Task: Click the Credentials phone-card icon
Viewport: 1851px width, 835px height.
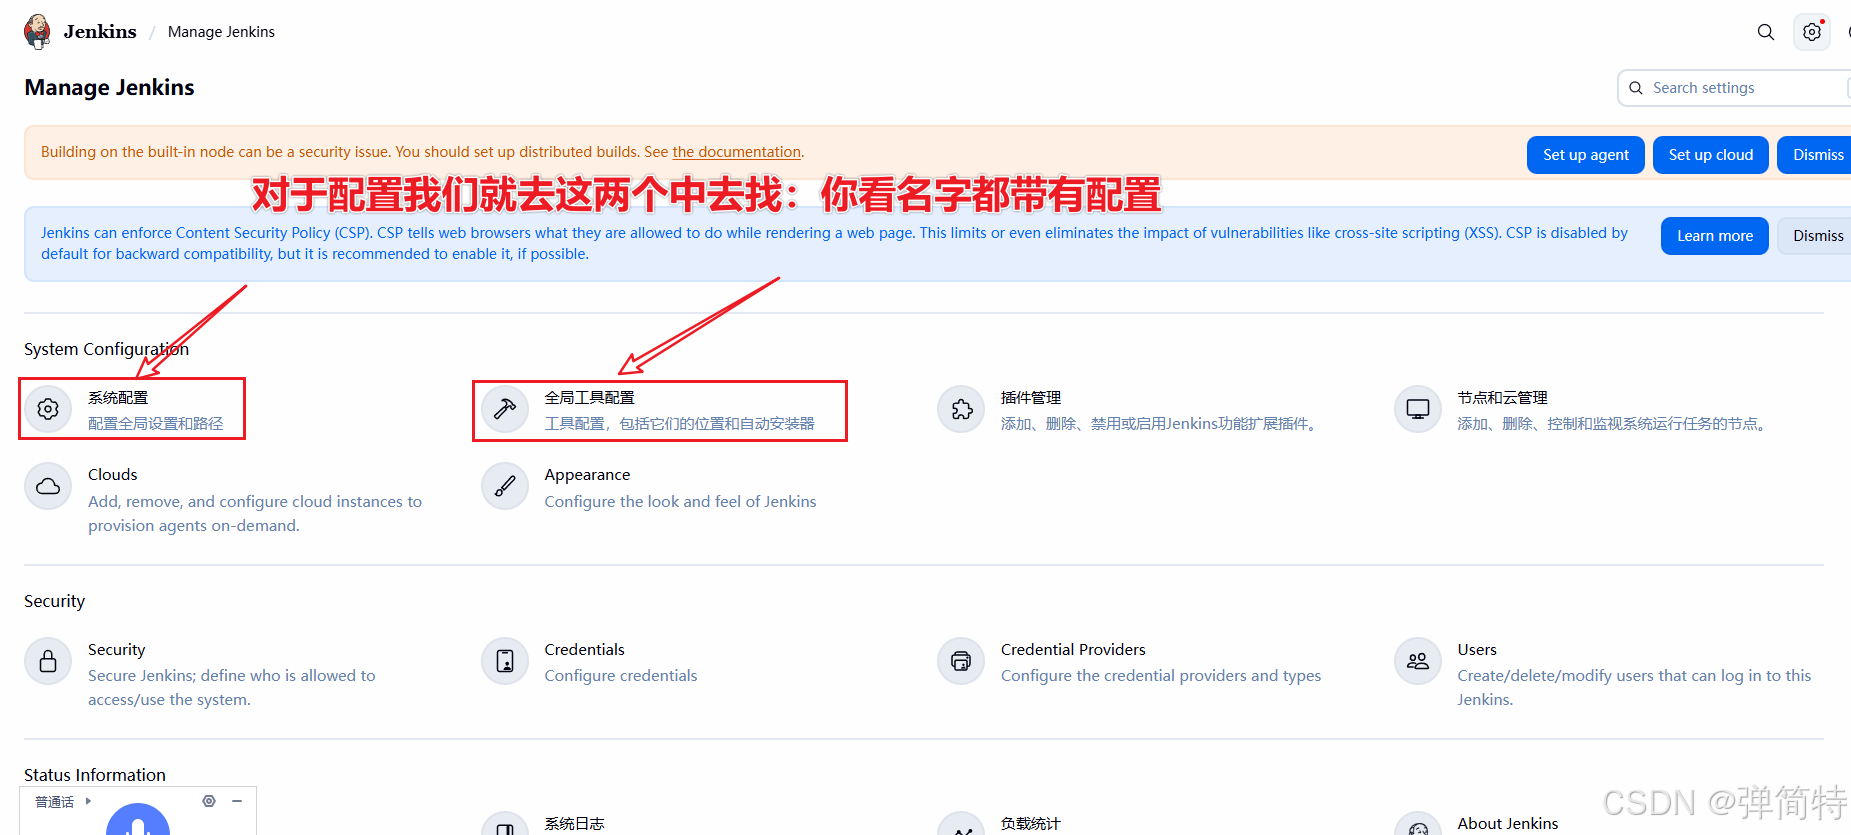Action: pos(505,661)
